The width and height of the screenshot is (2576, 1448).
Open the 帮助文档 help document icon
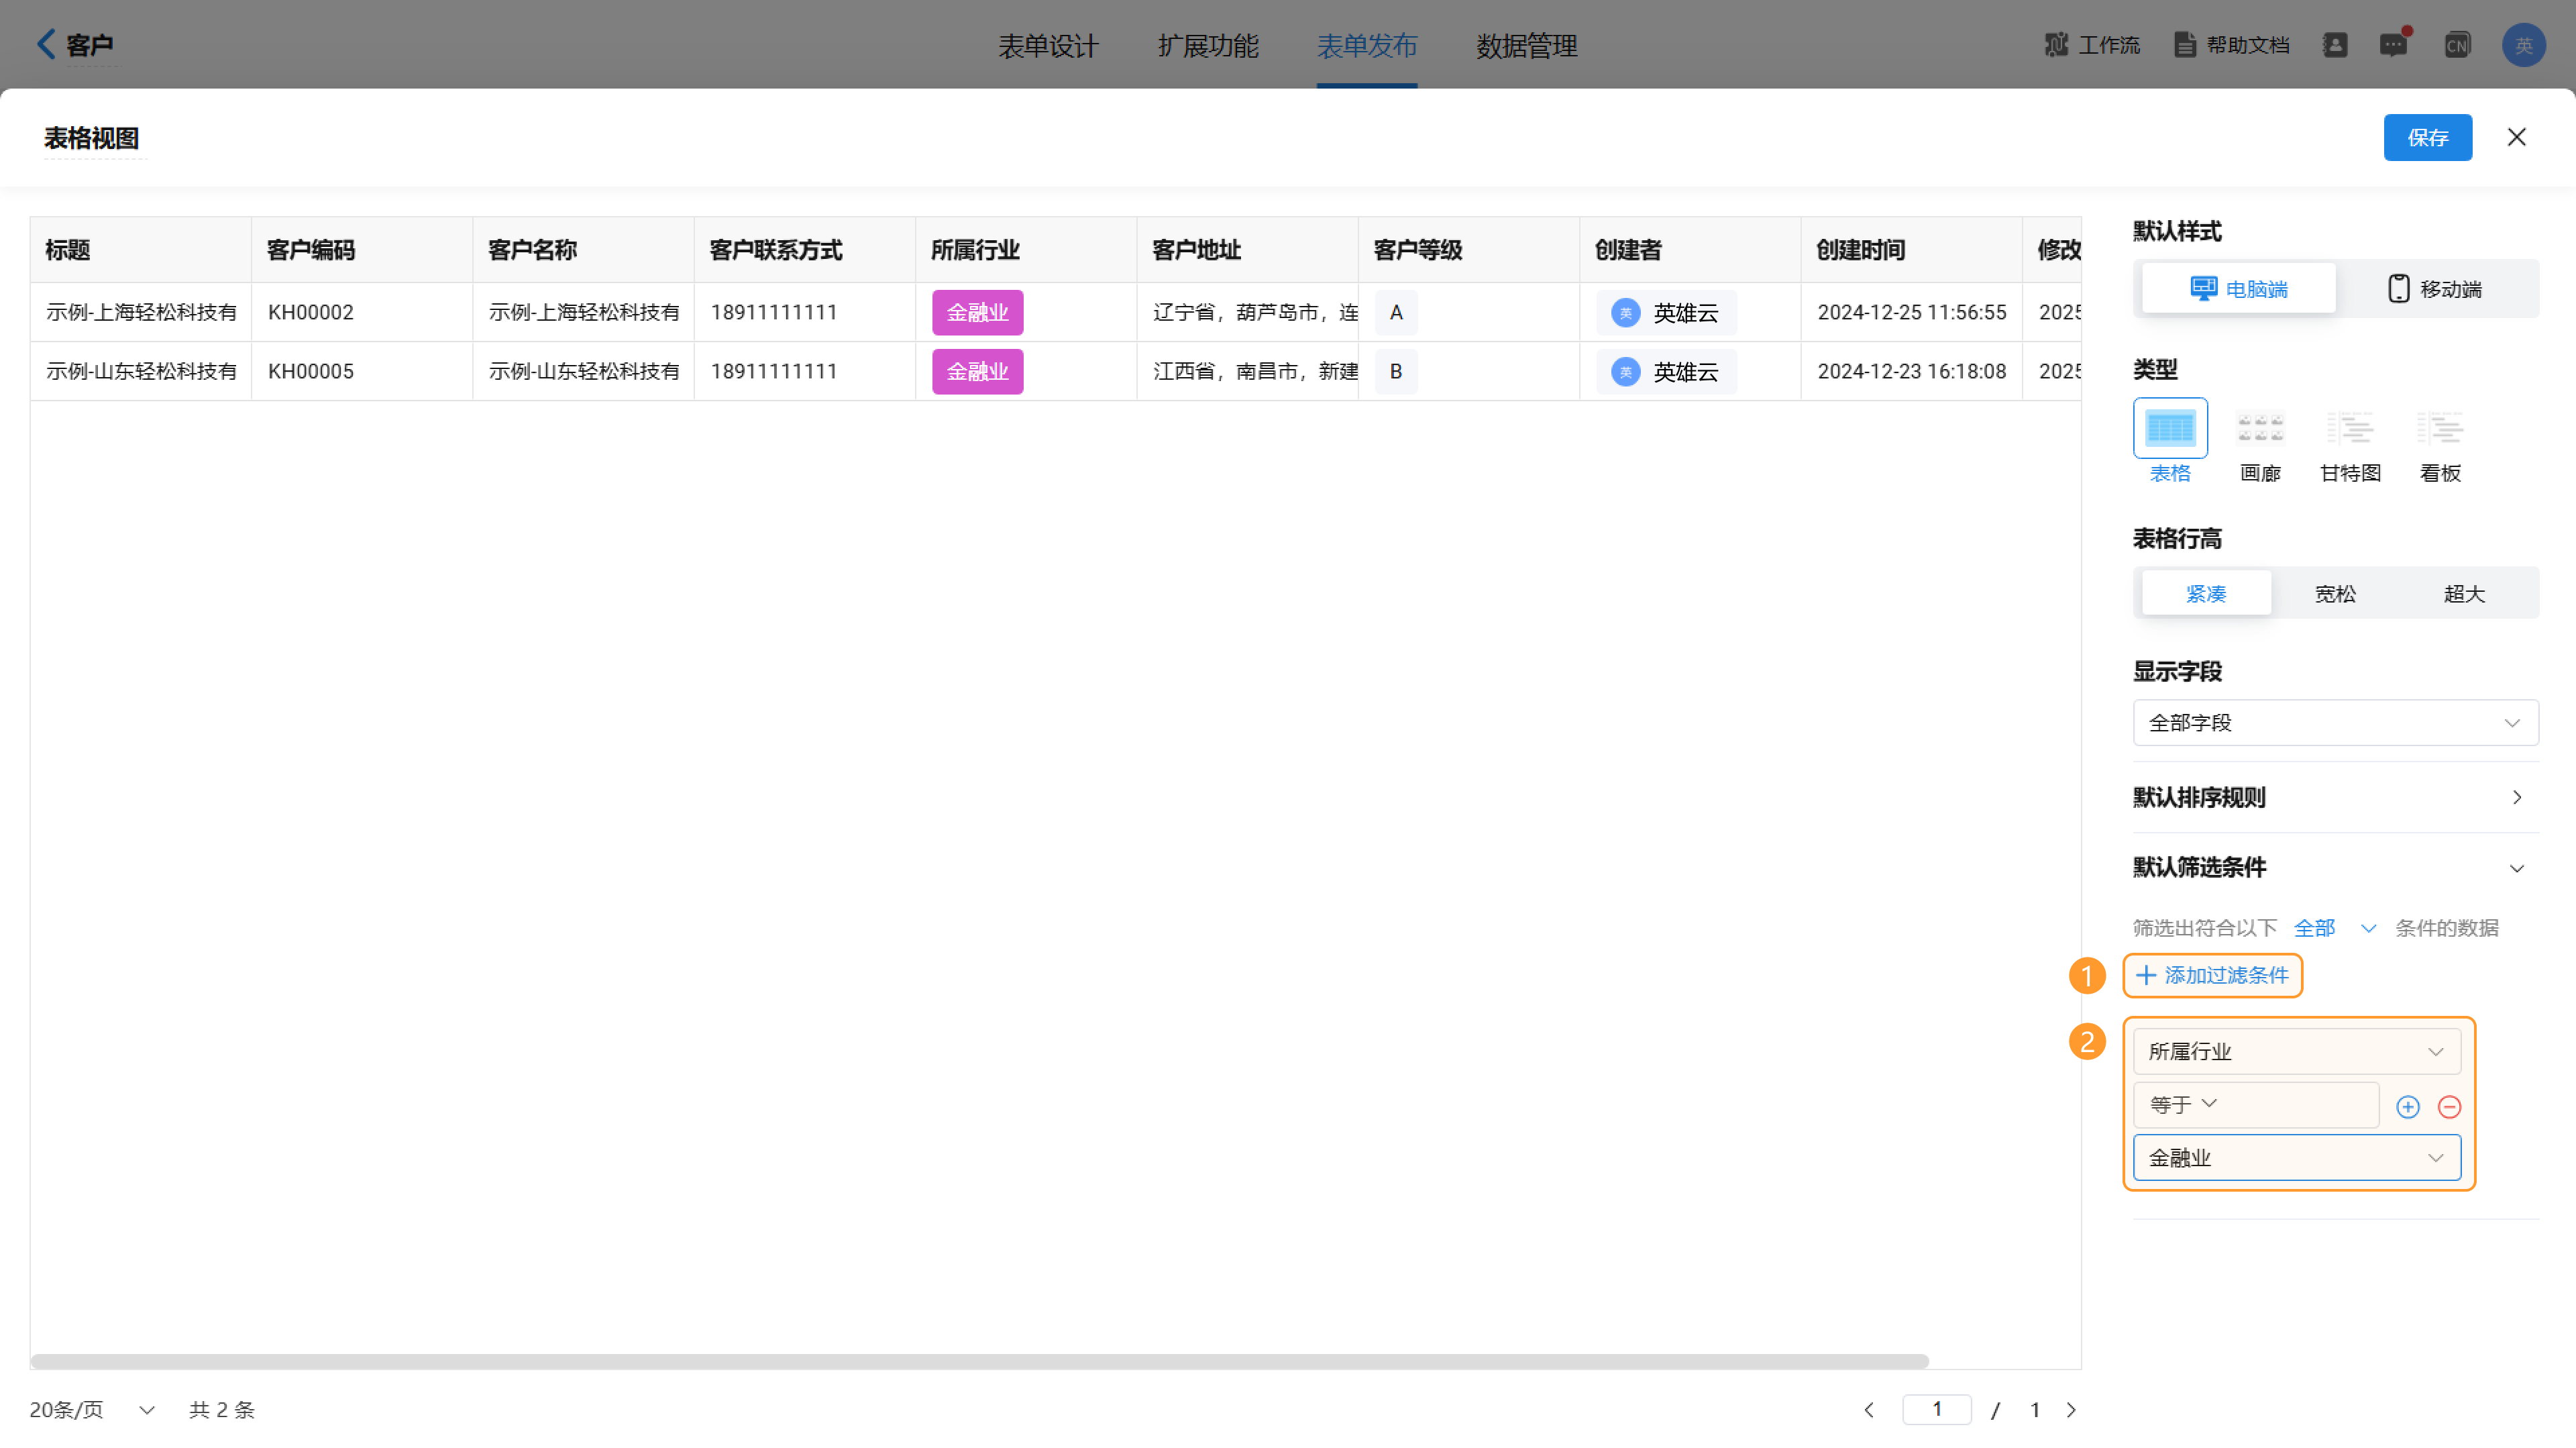point(2185,45)
